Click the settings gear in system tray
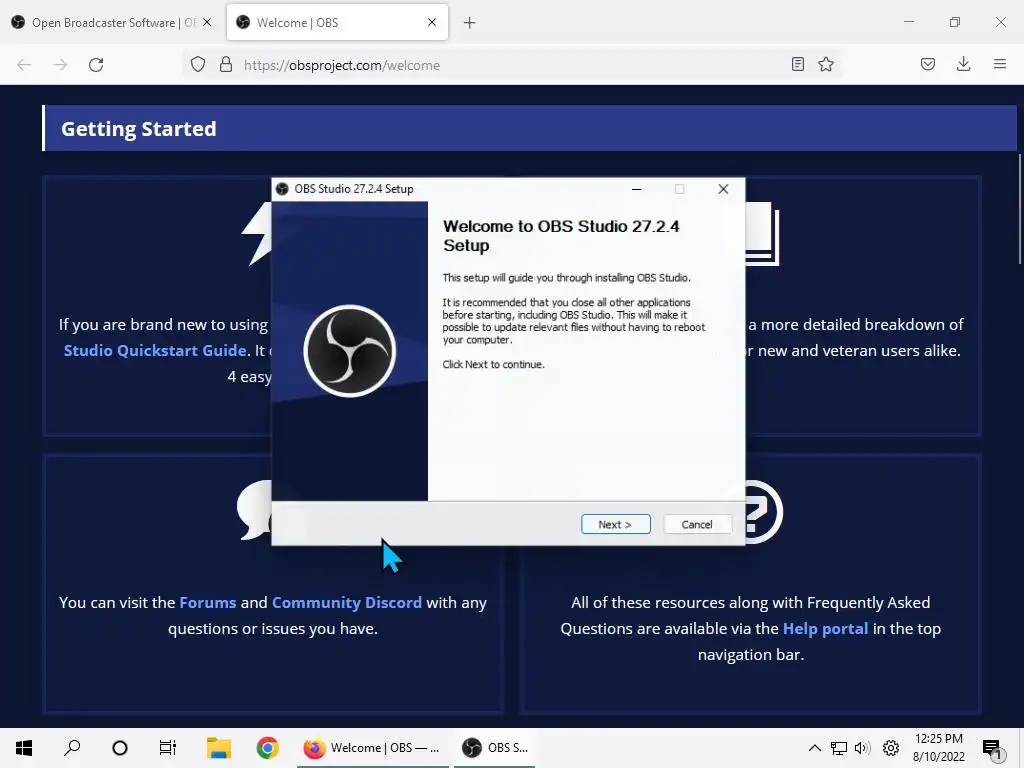 tap(891, 748)
